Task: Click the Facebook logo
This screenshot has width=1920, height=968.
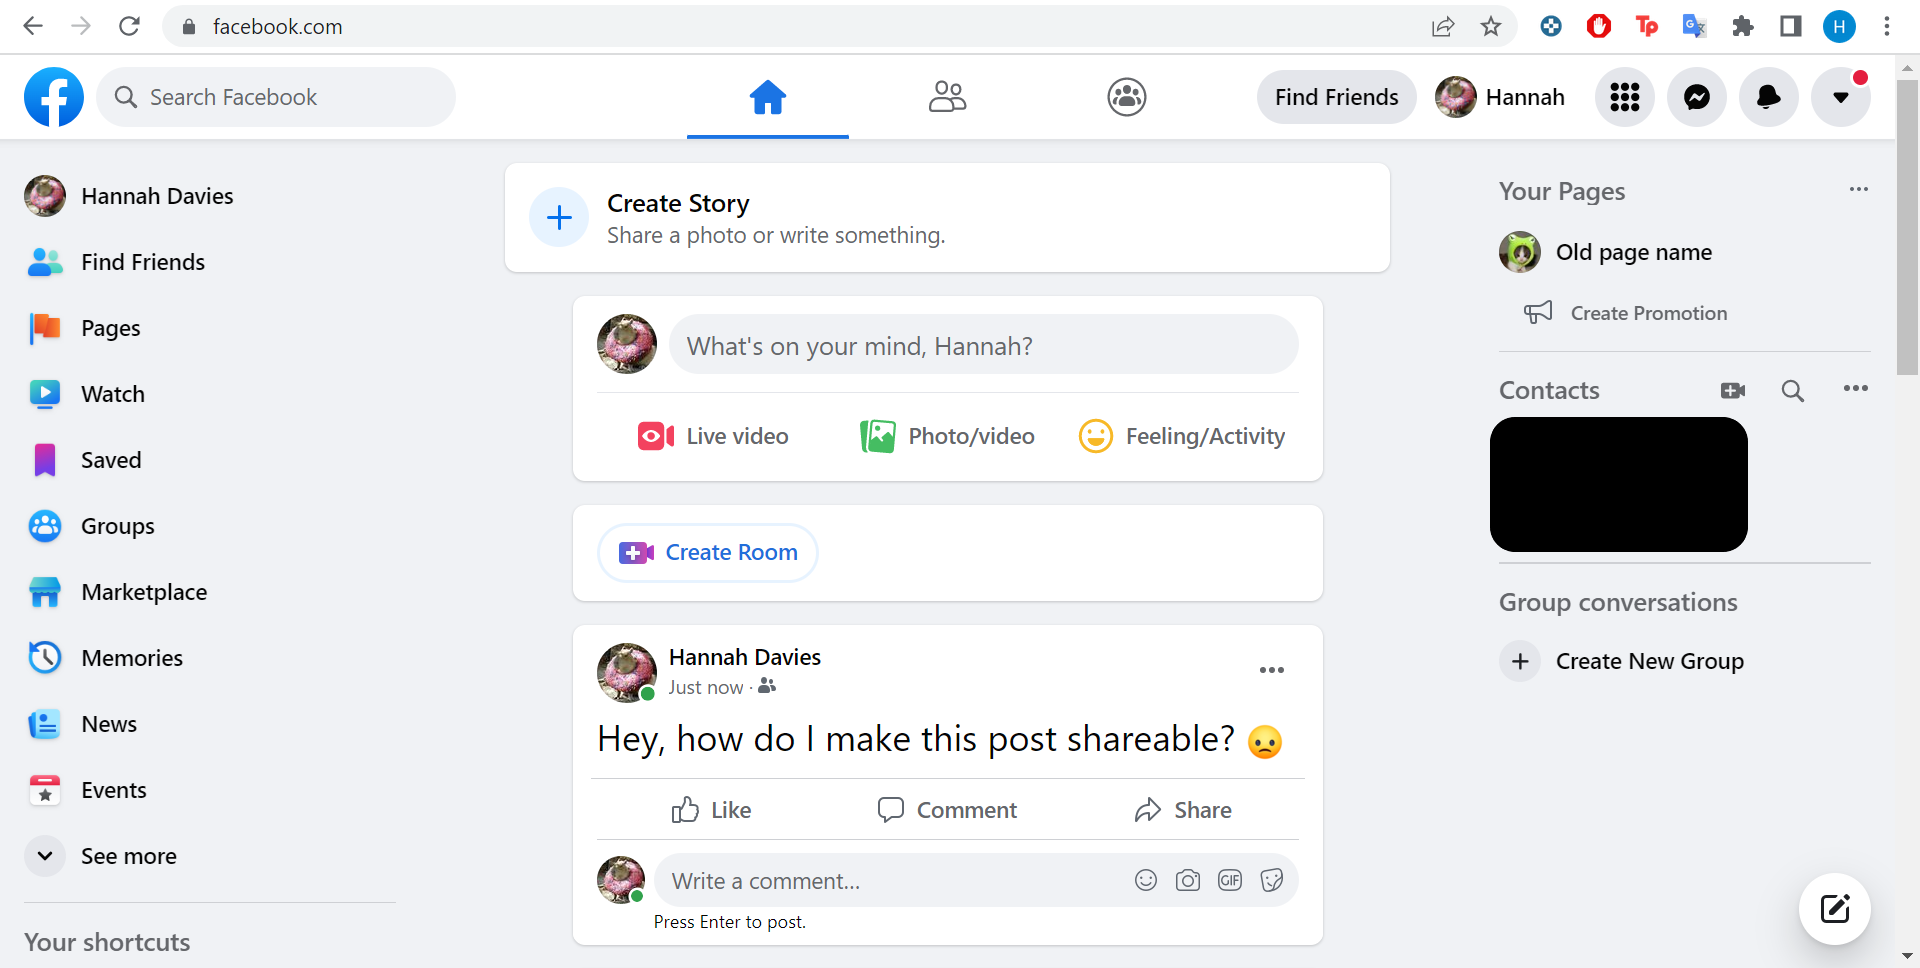Action: 54,97
